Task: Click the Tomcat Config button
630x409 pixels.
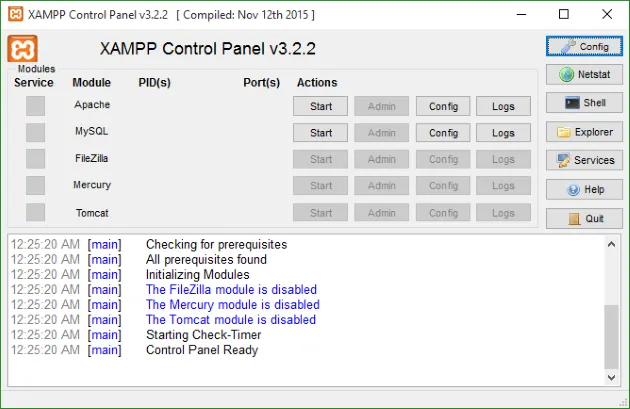Action: (x=443, y=213)
